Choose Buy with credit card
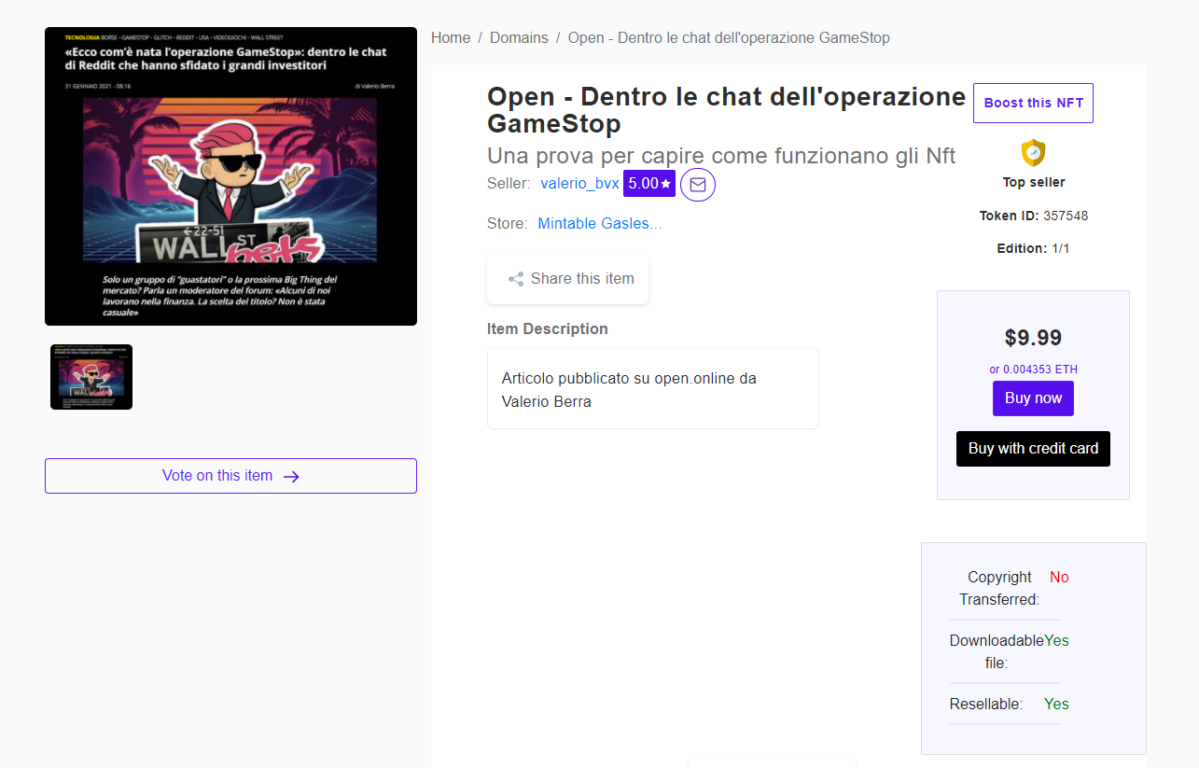The image size is (1199, 768). click(x=1033, y=448)
